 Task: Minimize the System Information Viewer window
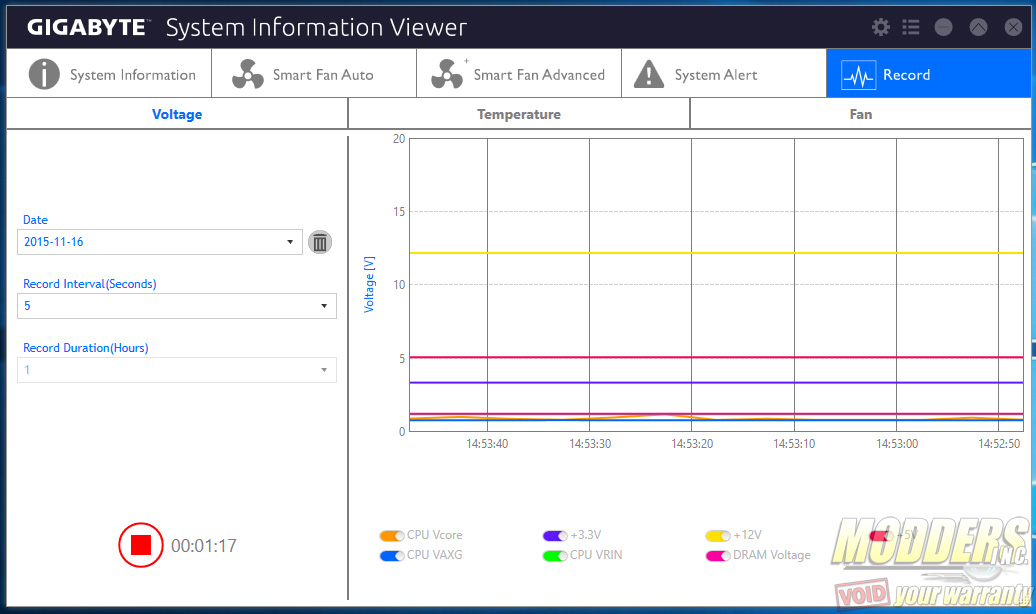coord(944,27)
